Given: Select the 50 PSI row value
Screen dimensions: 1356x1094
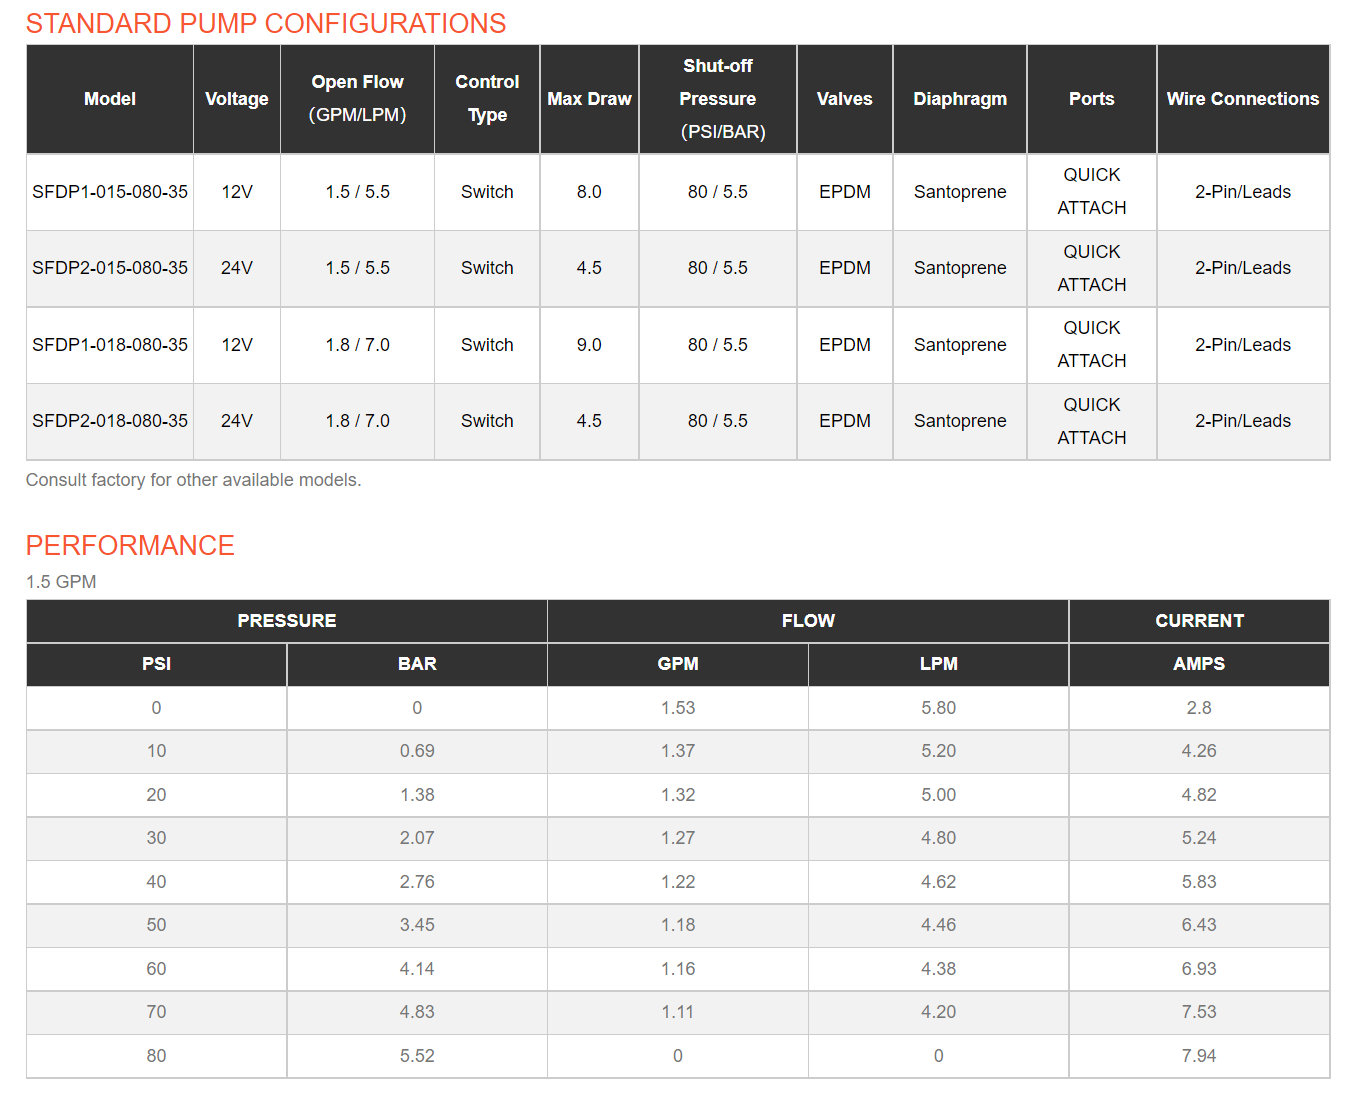Looking at the screenshot, I should click(157, 925).
